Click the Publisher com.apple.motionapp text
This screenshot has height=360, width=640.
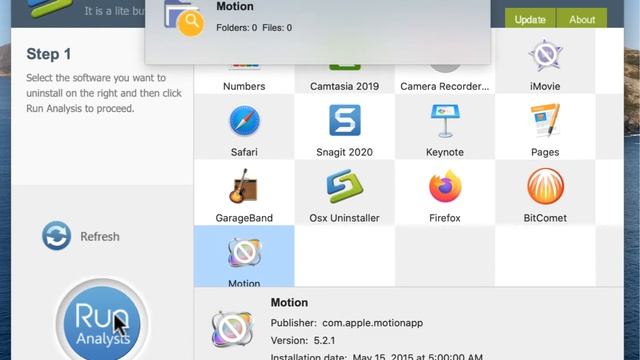tap(347, 323)
